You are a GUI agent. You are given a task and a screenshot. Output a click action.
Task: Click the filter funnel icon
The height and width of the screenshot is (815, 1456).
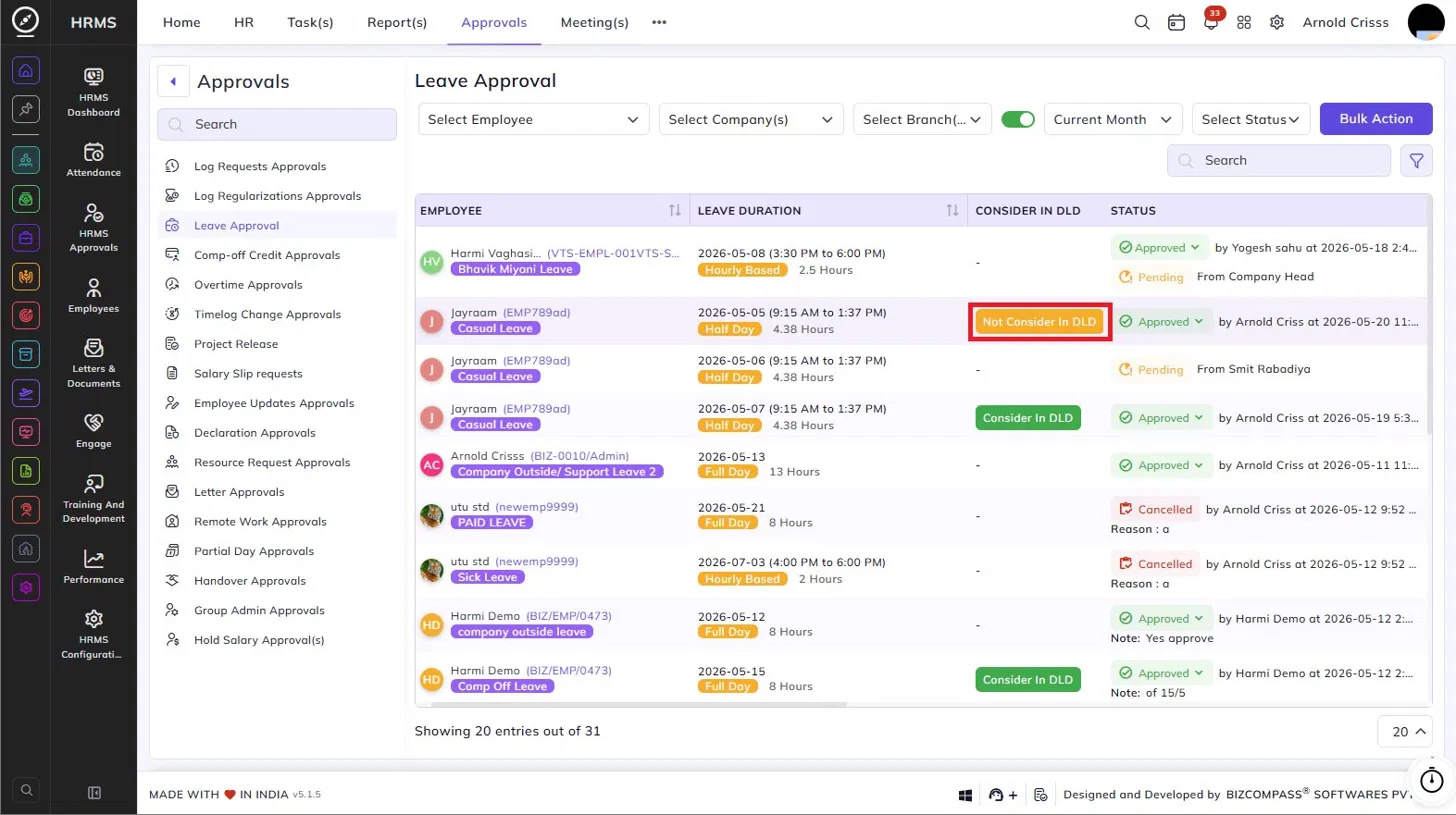pyautogui.click(x=1417, y=160)
